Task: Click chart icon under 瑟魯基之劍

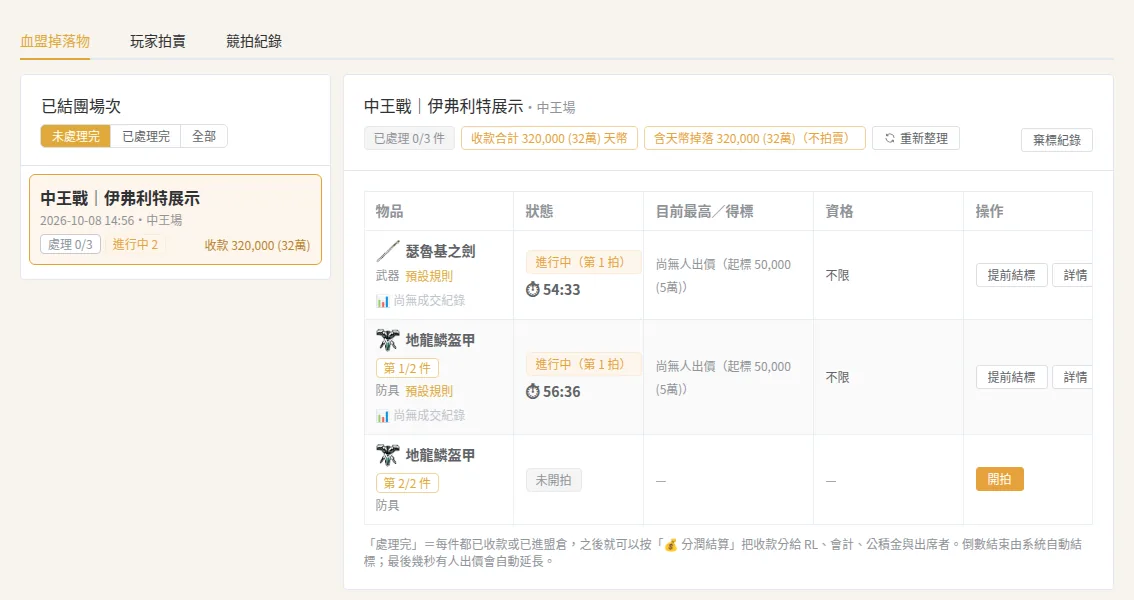Action: (x=383, y=301)
